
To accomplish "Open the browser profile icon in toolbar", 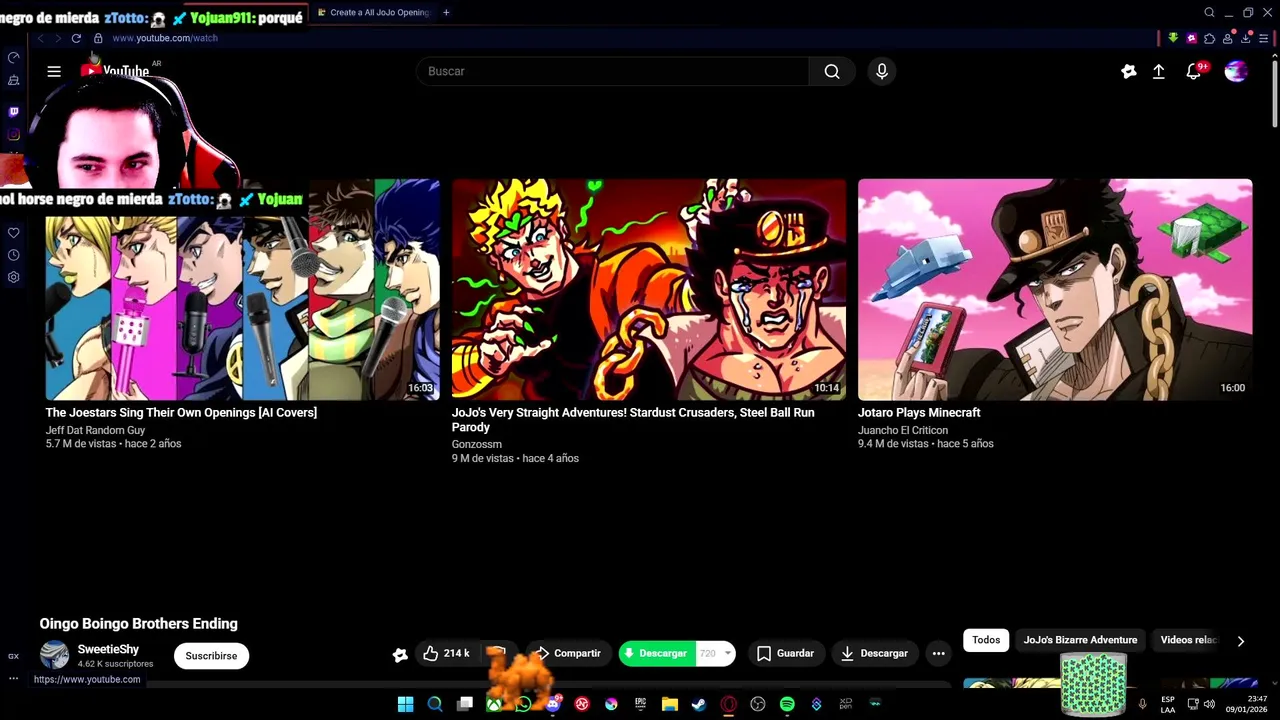I will pos(1227,38).
